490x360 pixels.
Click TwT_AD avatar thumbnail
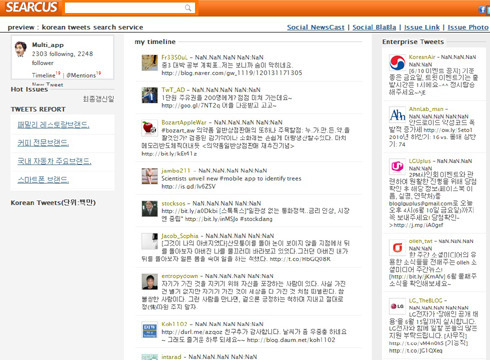[x=150, y=95]
